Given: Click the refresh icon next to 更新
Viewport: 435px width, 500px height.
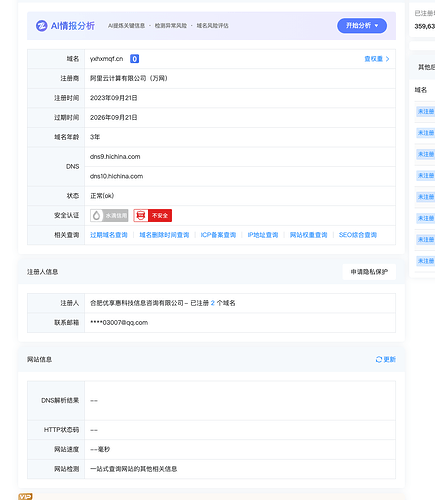Looking at the screenshot, I should (379, 359).
